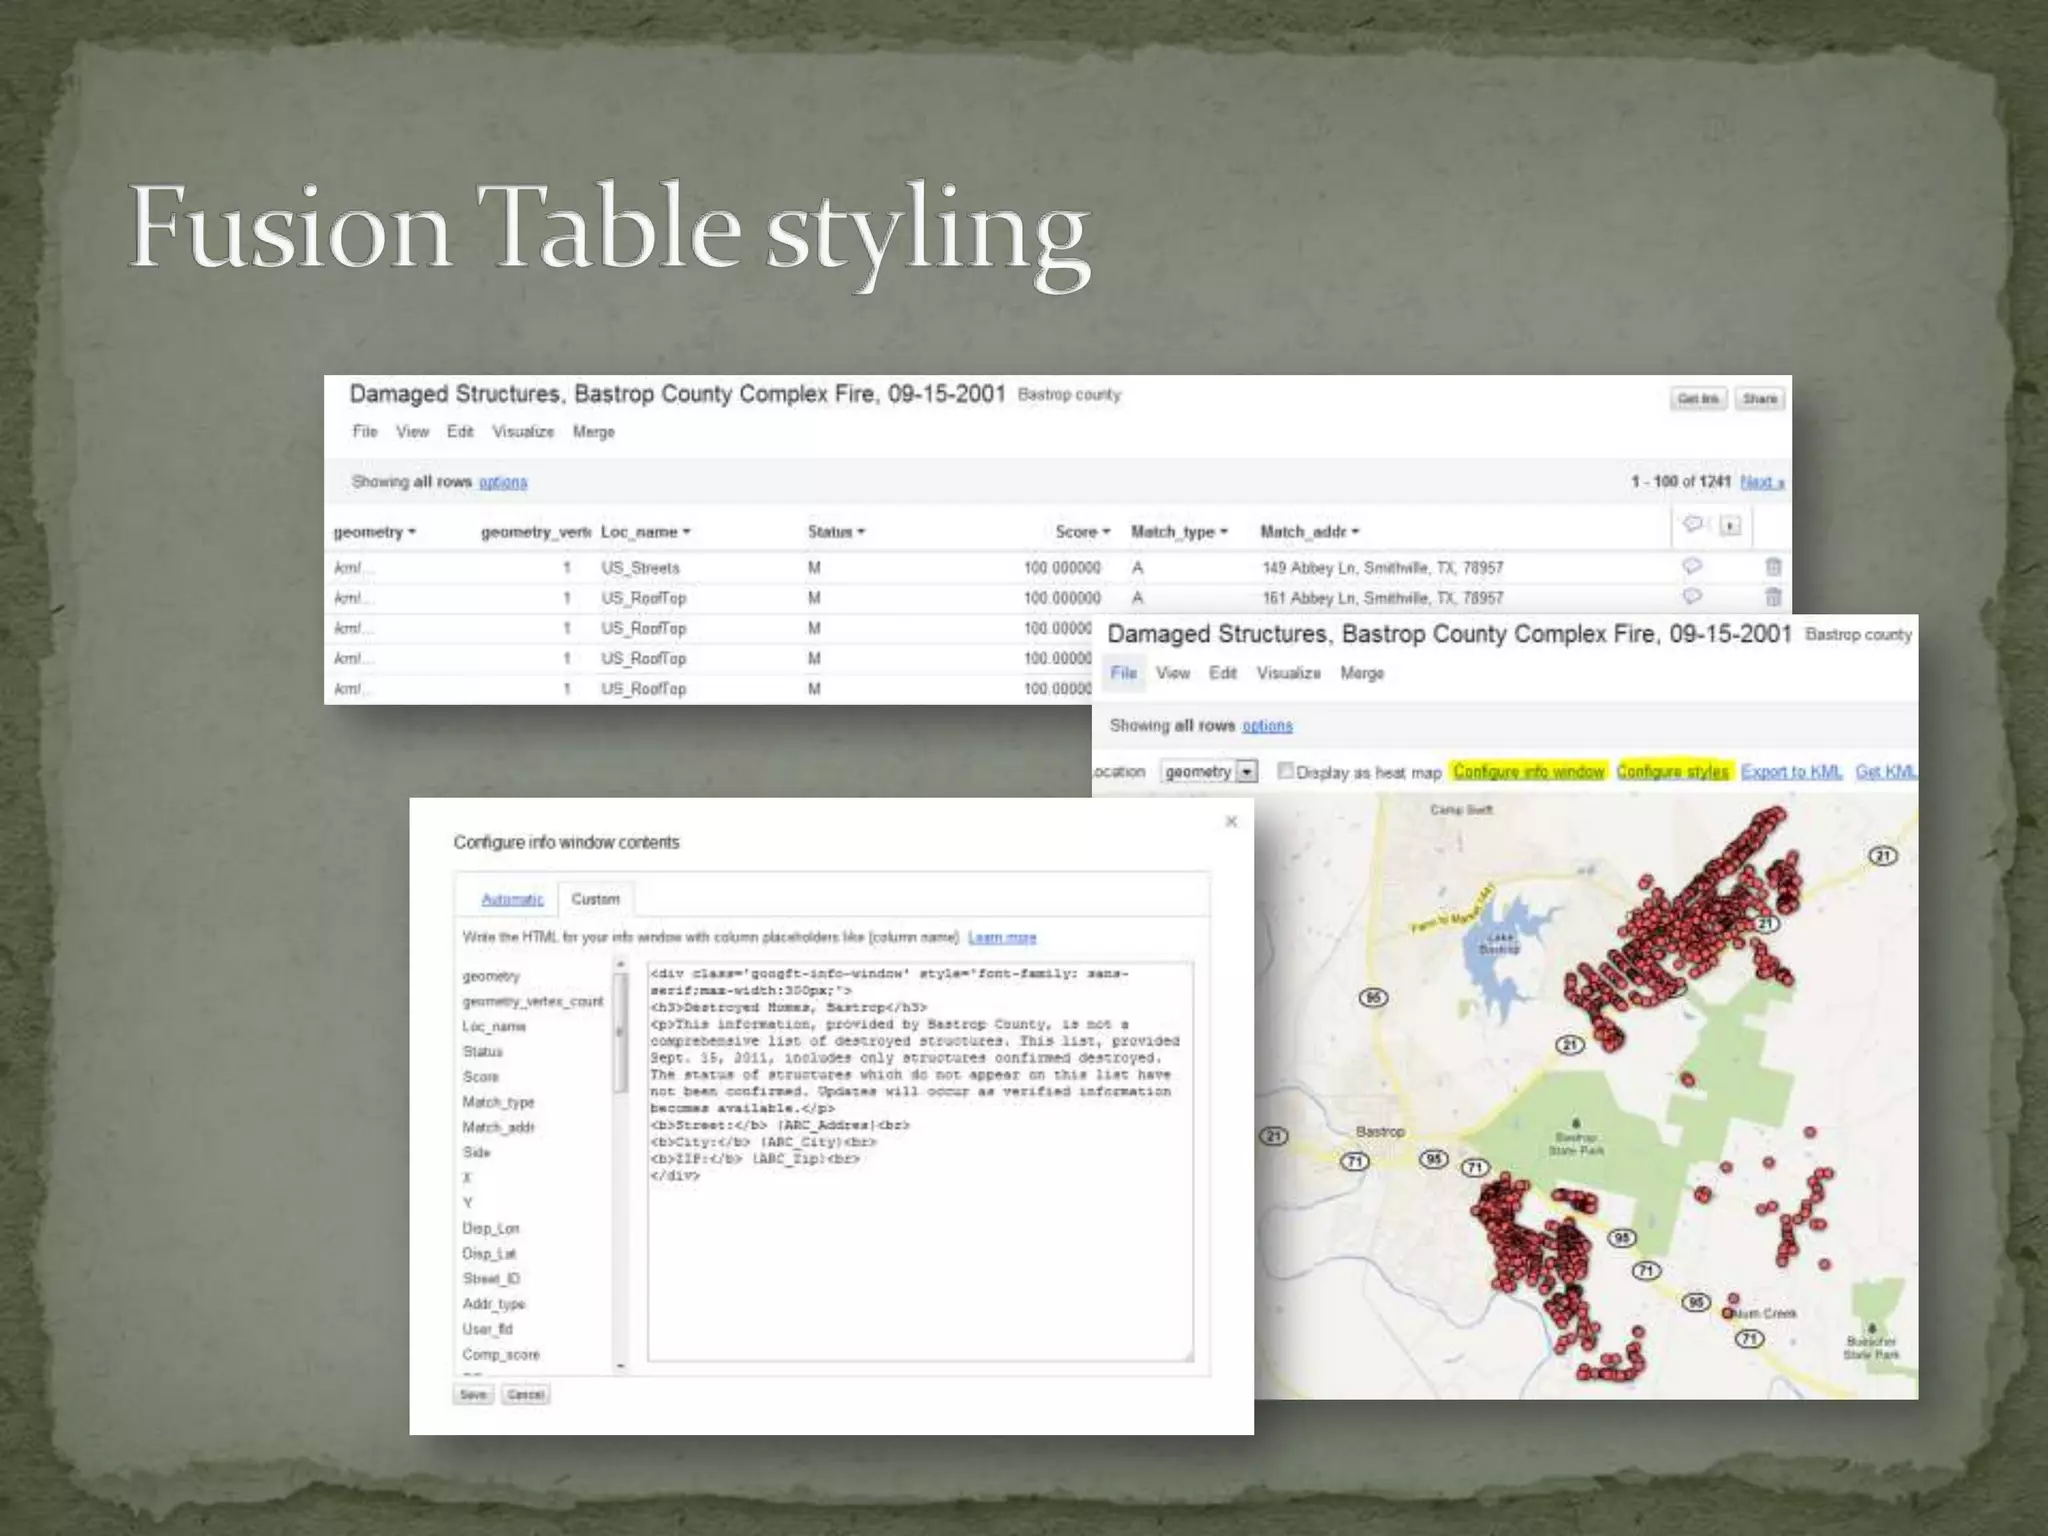This screenshot has width=2048, height=1536.
Task: Click trash icon in 161 Abbey Ln row
Action: (x=1773, y=596)
